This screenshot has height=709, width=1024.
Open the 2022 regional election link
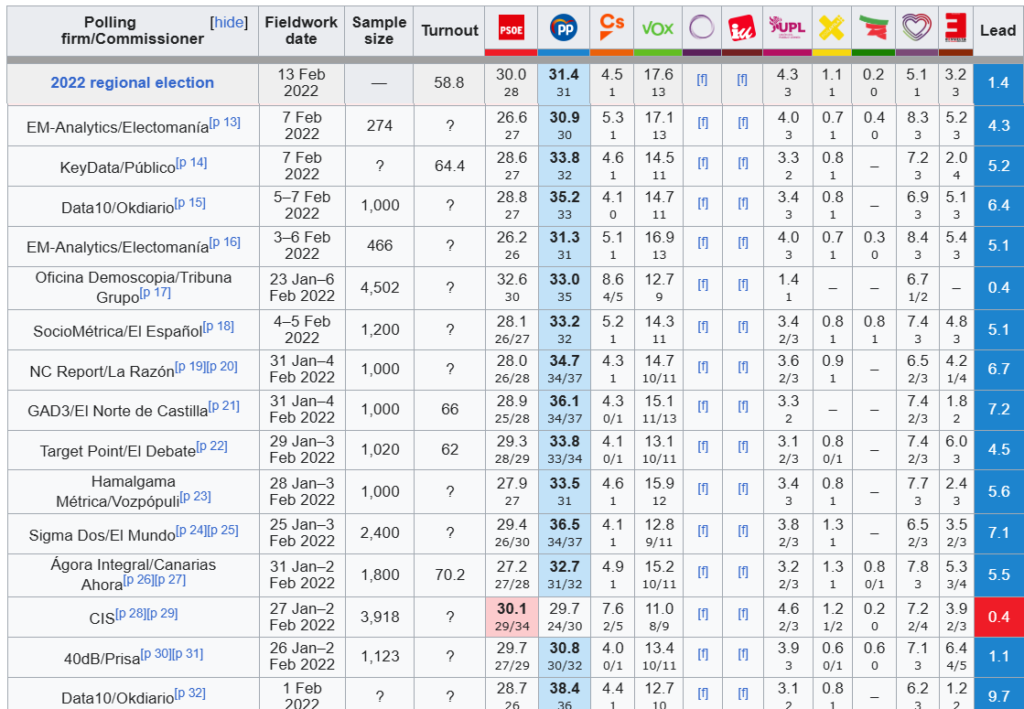132,83
